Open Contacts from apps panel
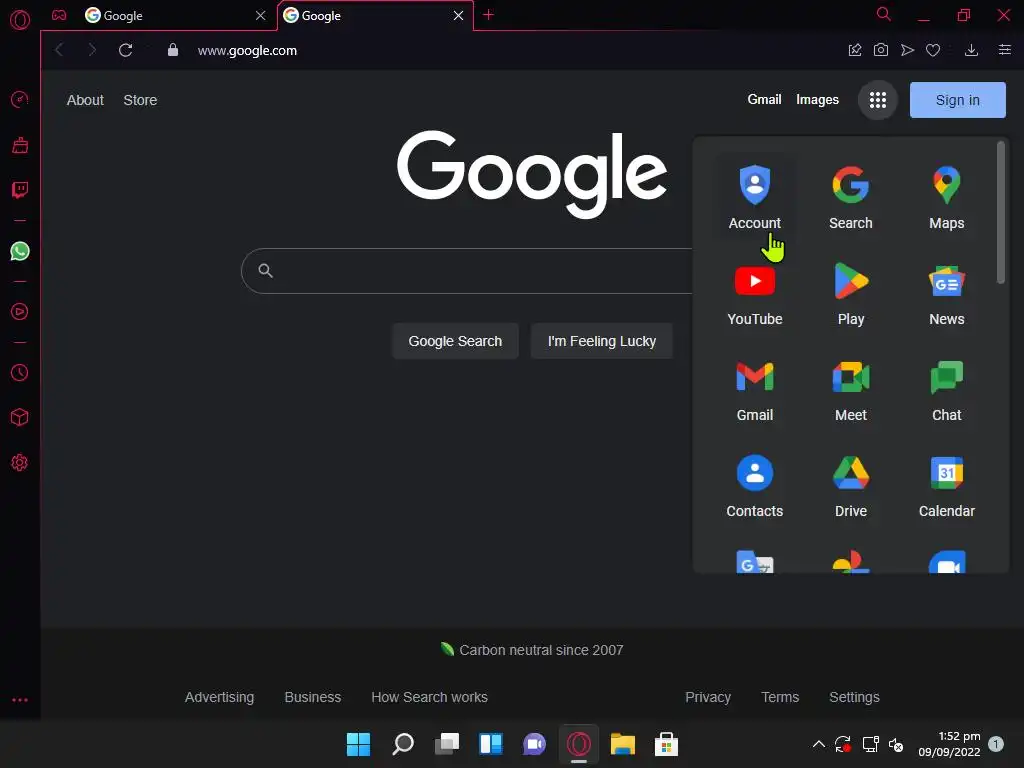 [754, 485]
